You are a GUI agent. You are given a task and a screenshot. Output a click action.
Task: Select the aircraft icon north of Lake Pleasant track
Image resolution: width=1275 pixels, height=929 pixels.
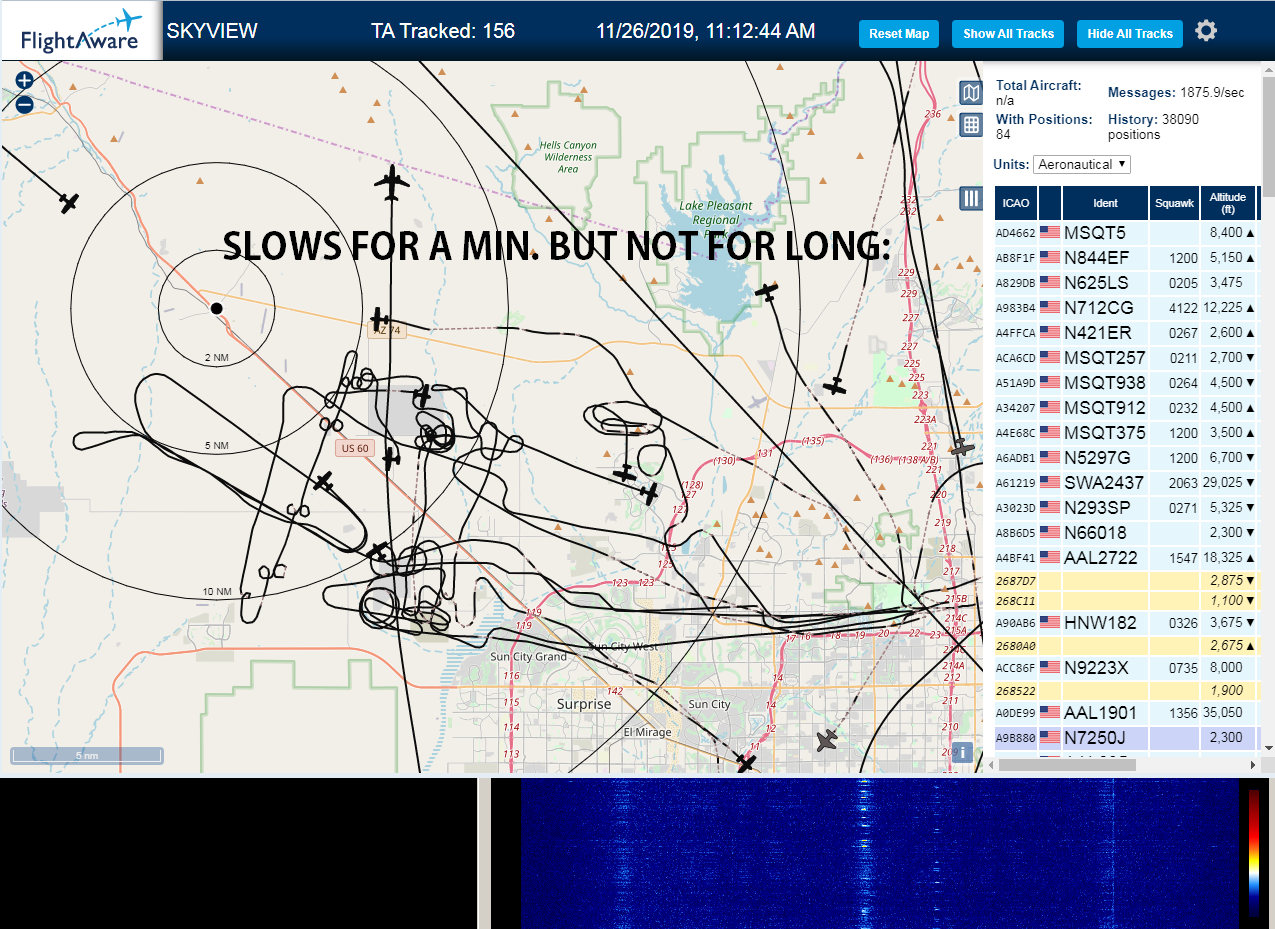tap(767, 292)
